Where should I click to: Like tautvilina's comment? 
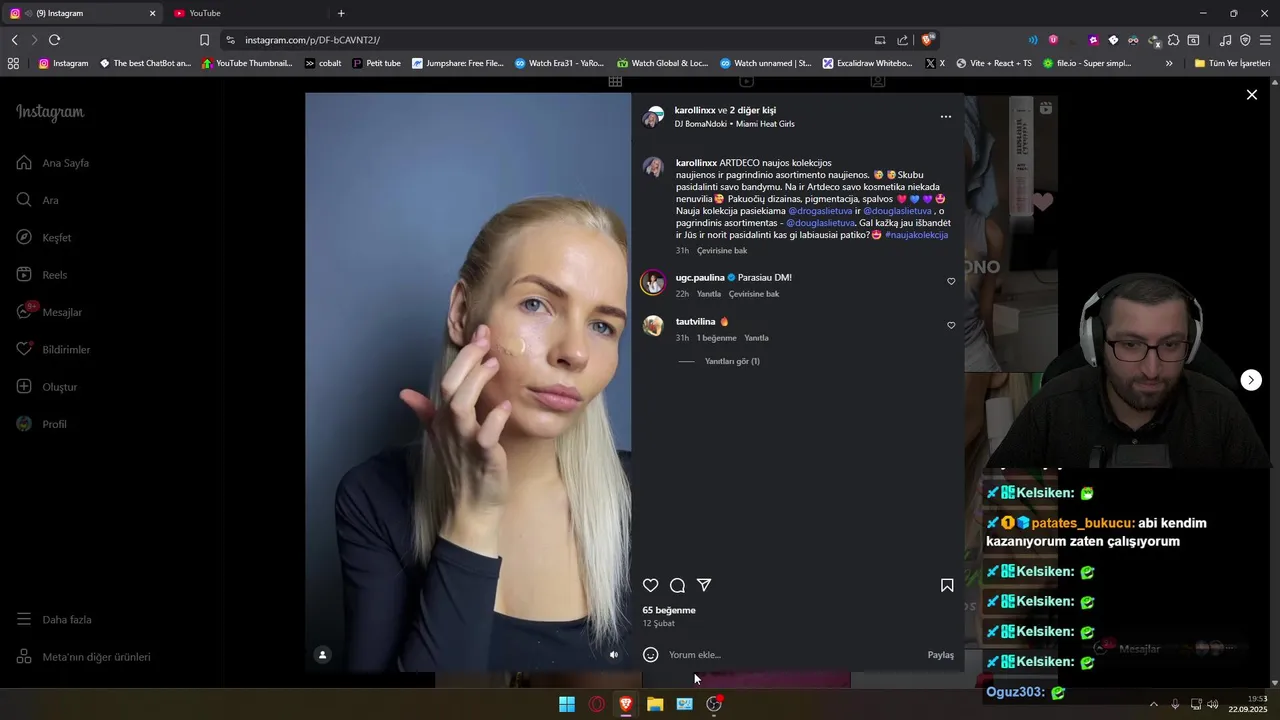(951, 325)
